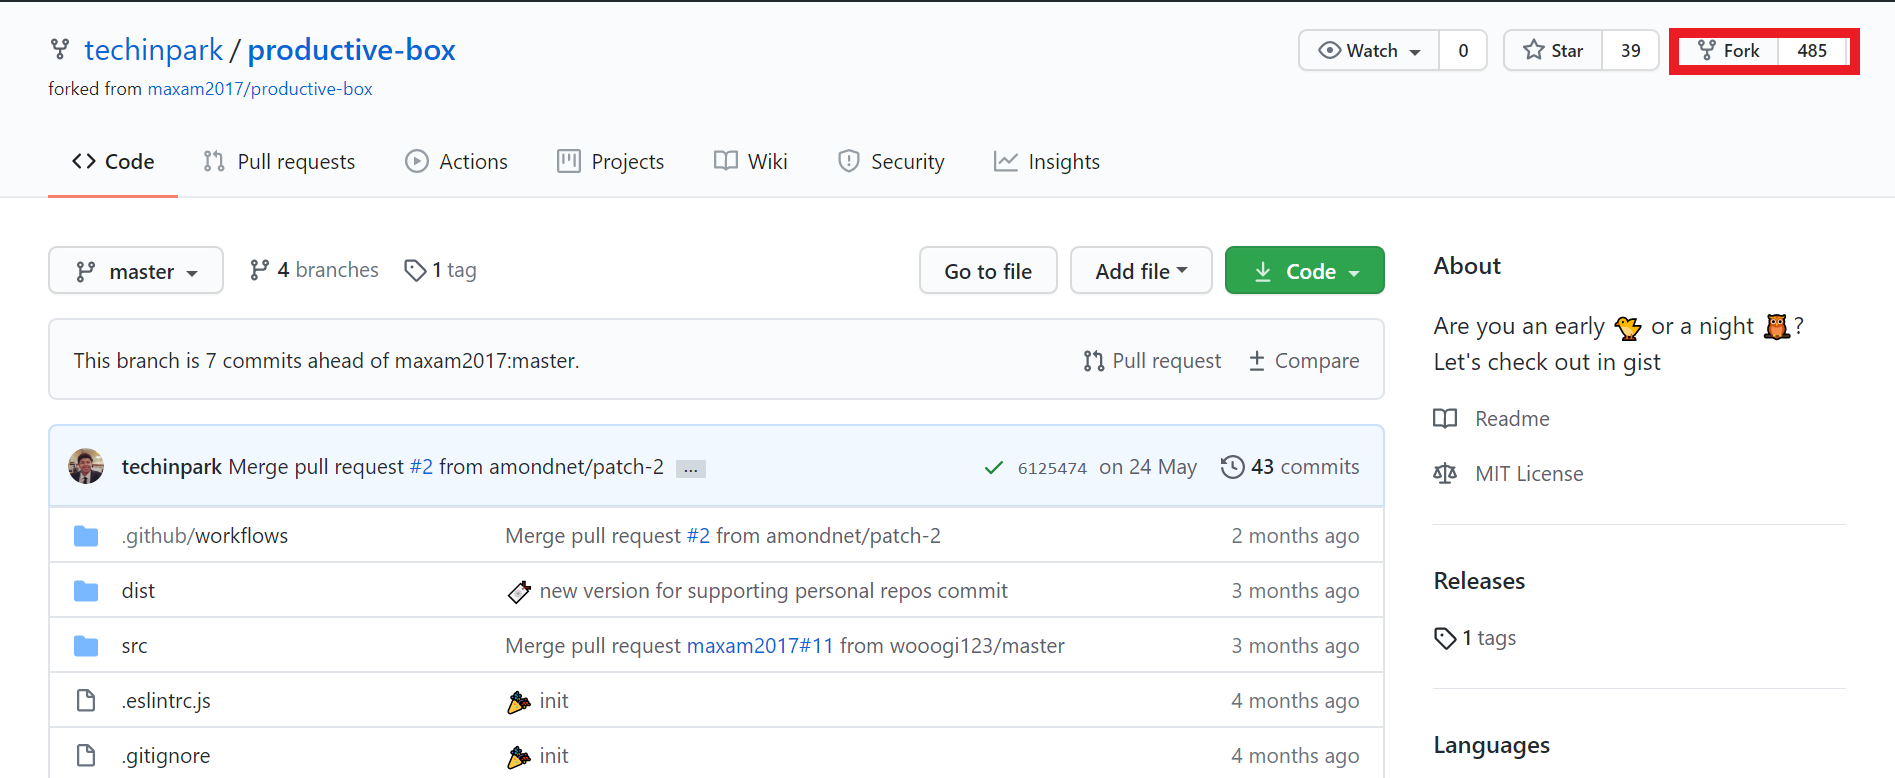Screen dimensions: 1895x778
Task: Switch to the Pull requests tab
Action: pos(279,162)
